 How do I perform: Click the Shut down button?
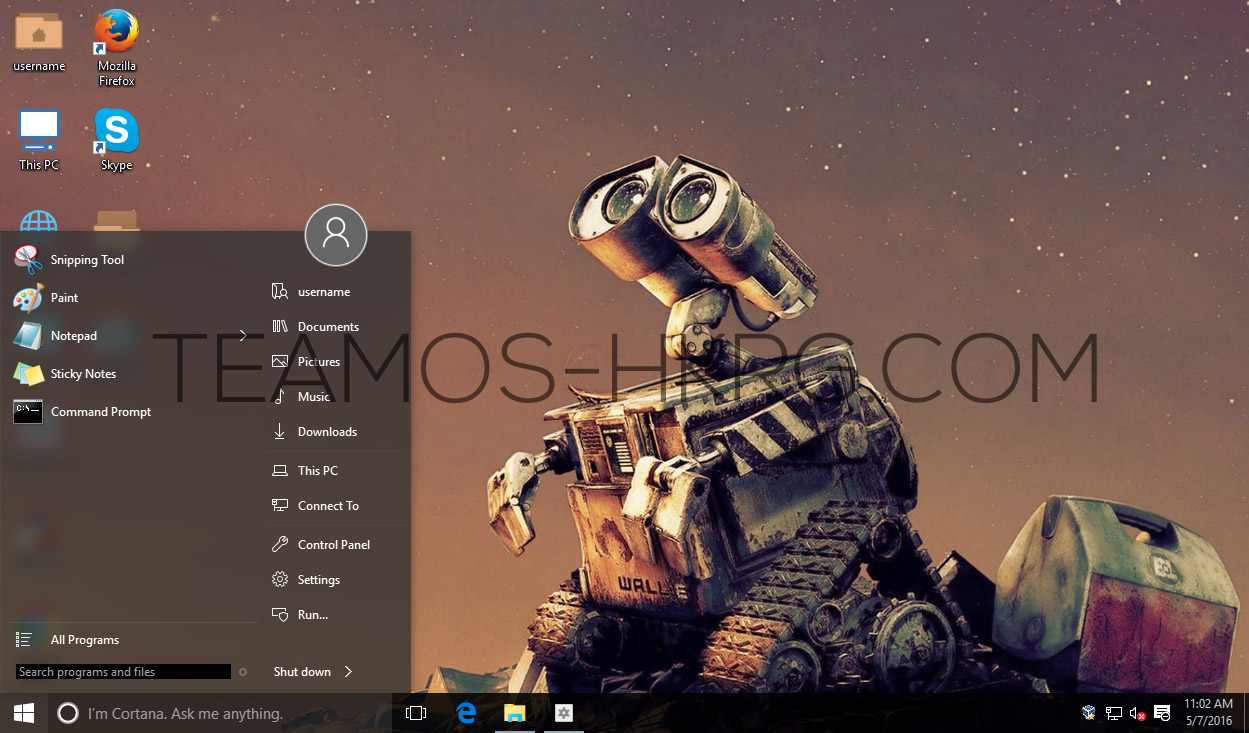pyautogui.click(x=302, y=672)
